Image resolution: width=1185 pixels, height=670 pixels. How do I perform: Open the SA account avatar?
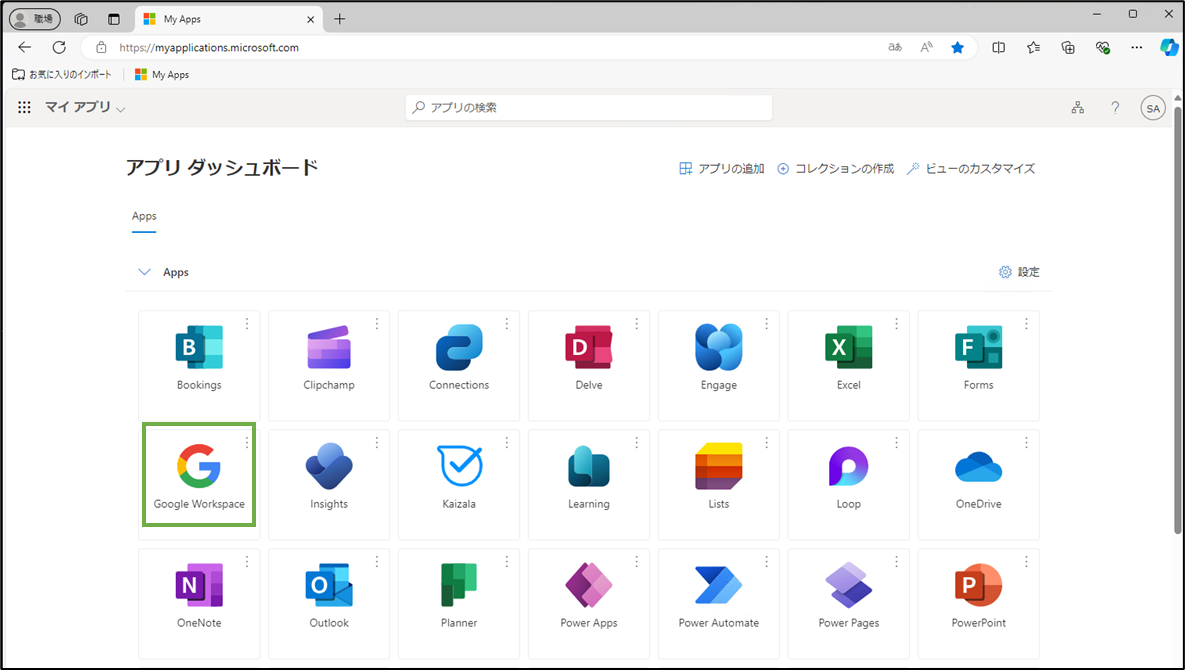pos(1153,108)
